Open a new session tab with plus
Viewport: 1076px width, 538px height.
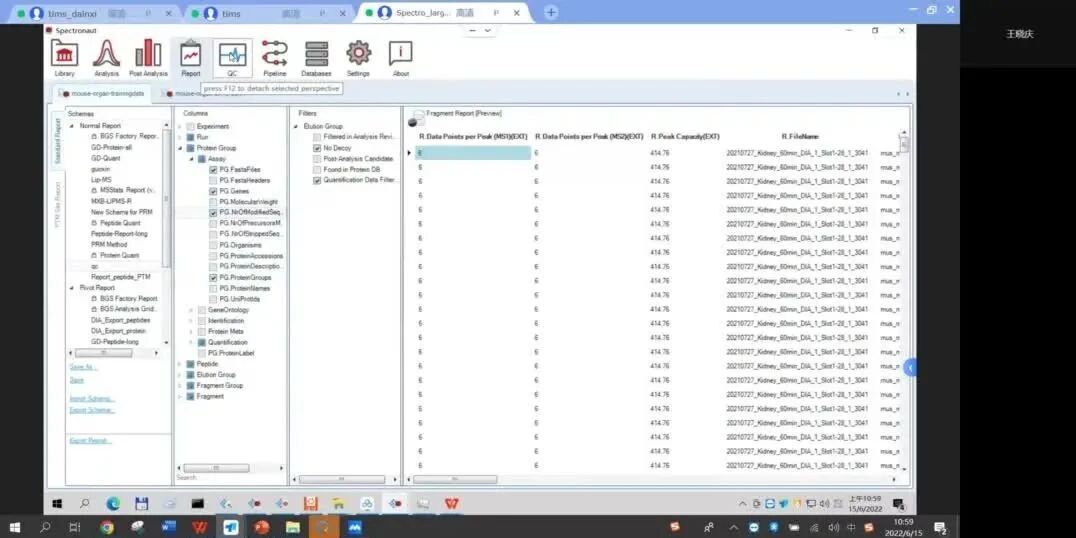click(550, 12)
